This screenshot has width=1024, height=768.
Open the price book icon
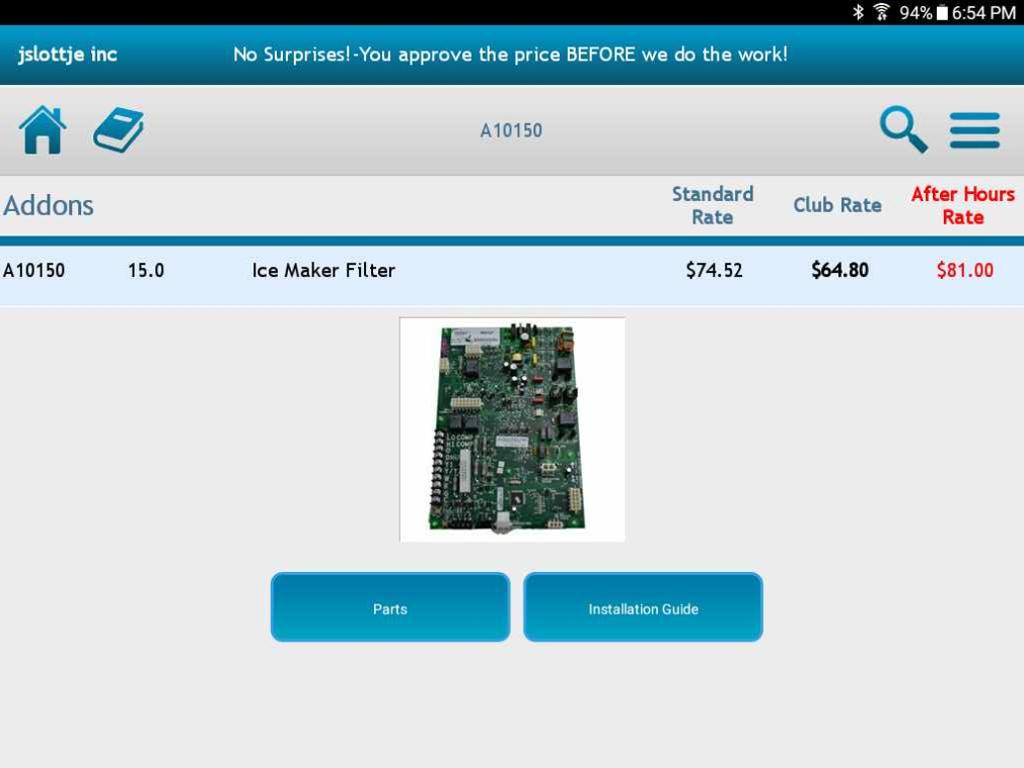coord(118,130)
